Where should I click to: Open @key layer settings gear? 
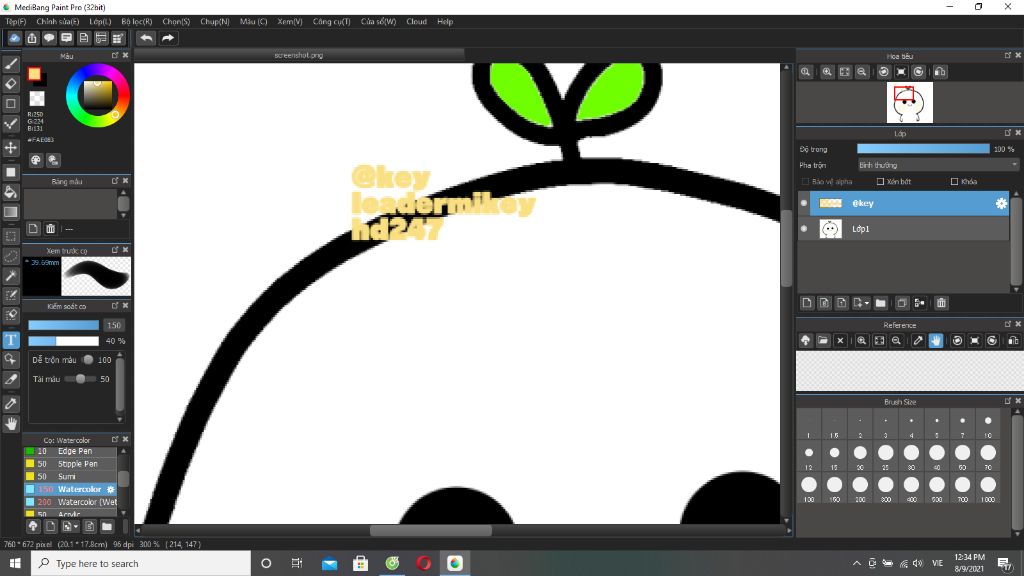coord(1001,204)
